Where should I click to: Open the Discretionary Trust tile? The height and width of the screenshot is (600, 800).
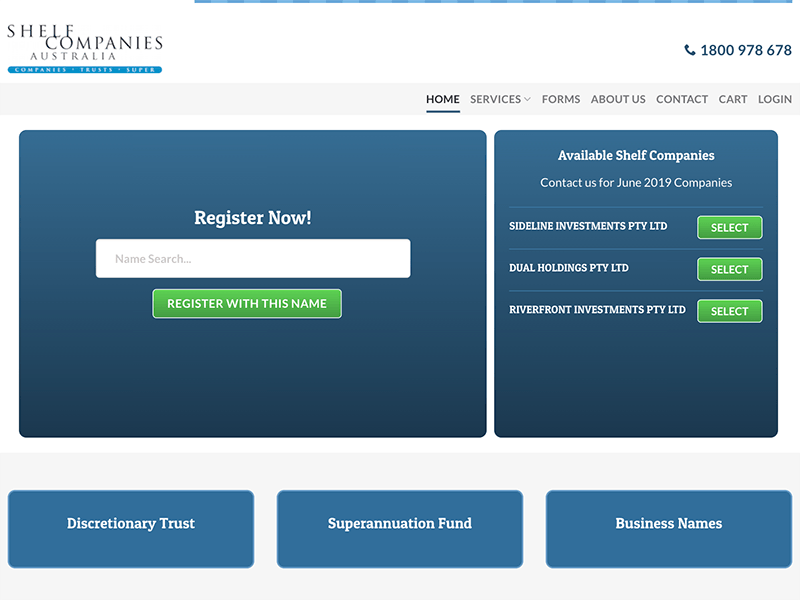pyautogui.click(x=131, y=524)
